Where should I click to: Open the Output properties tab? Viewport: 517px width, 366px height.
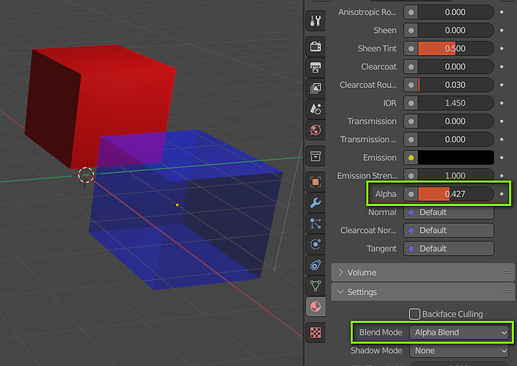click(x=315, y=67)
